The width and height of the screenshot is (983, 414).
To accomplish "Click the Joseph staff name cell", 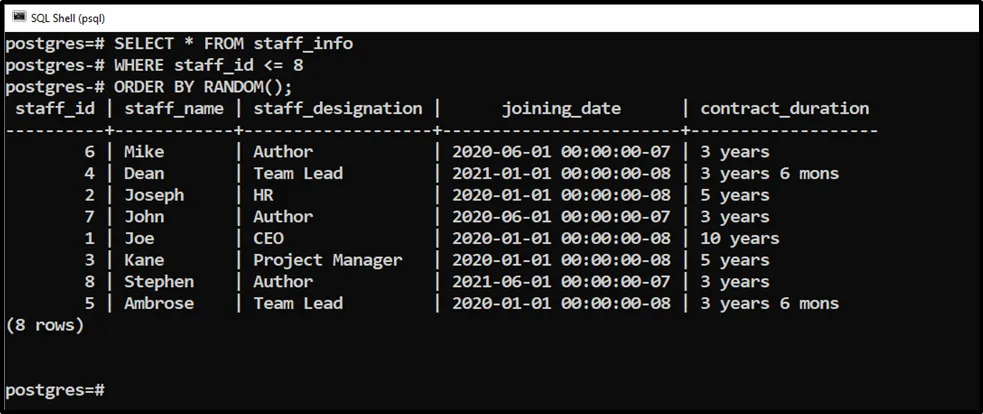I will coord(154,195).
